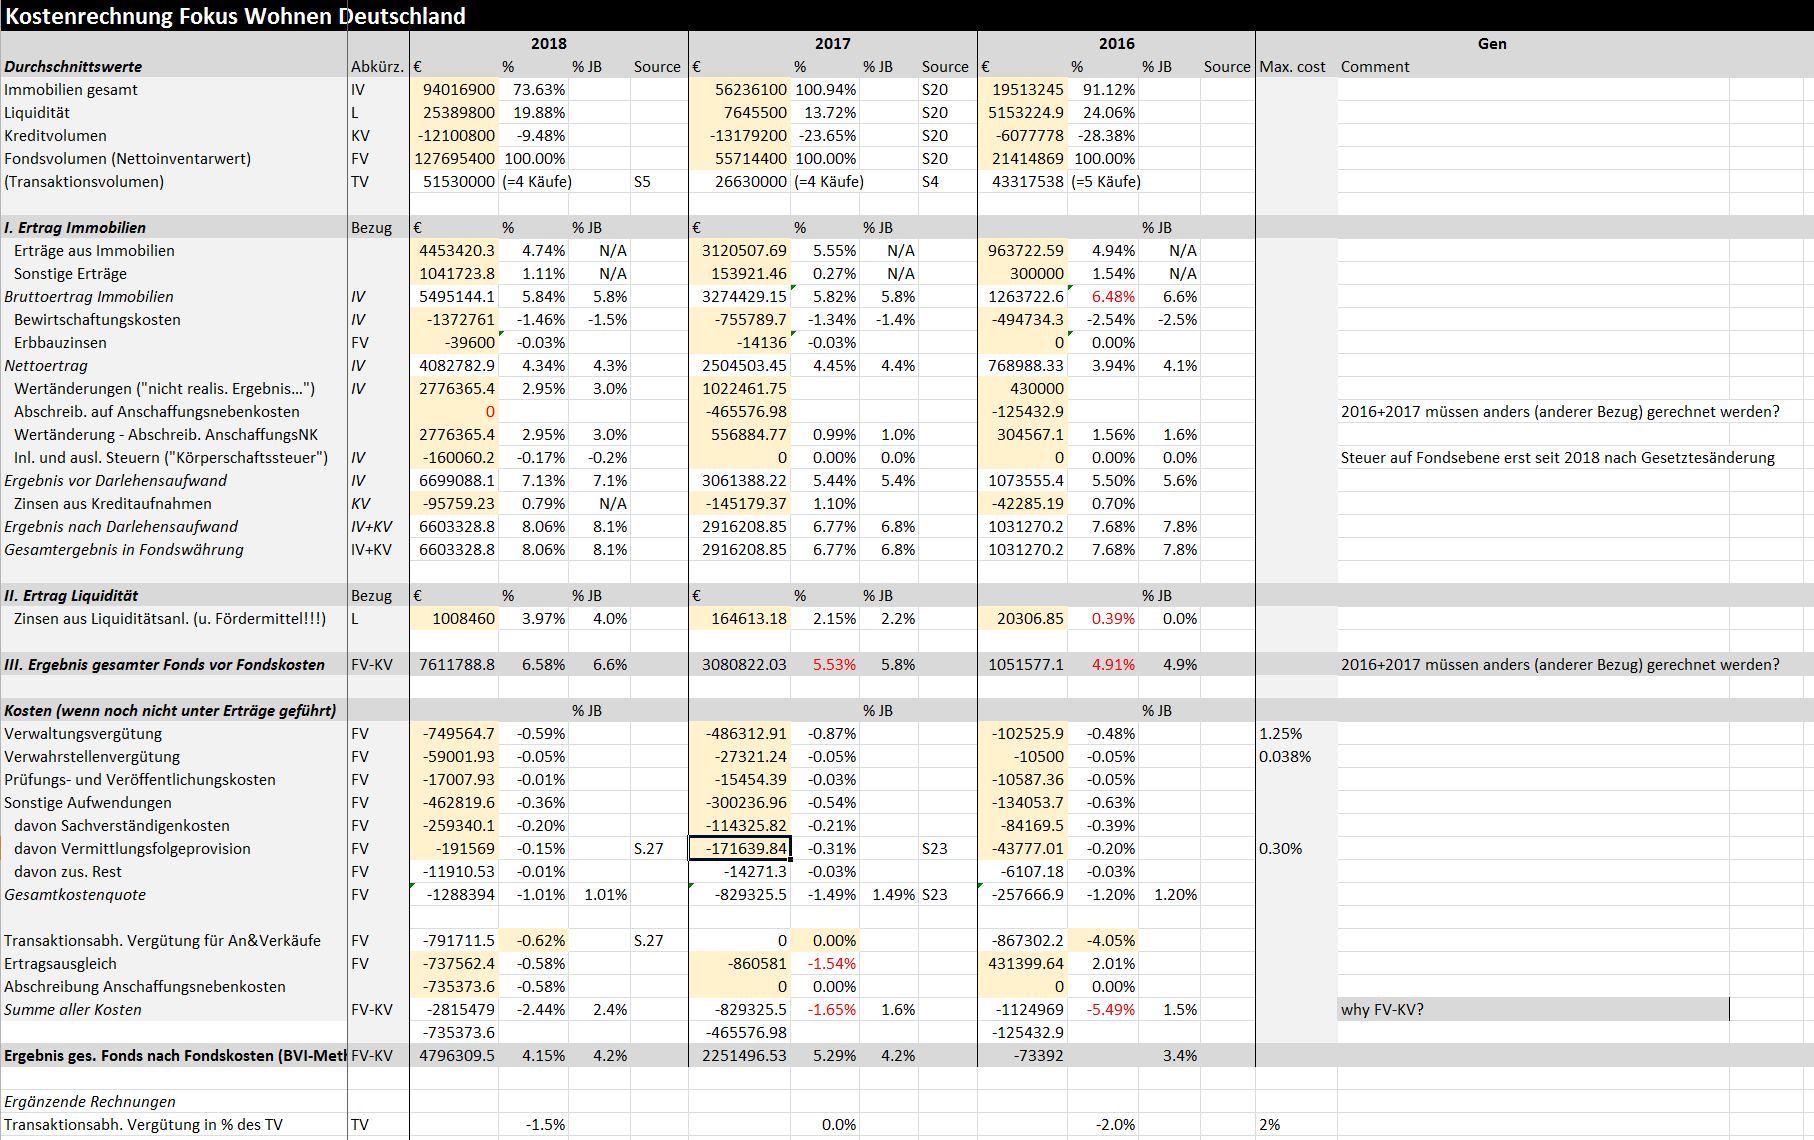This screenshot has width=1814, height=1140.
Task: Select the cell with value -95759.23
Action: (x=455, y=504)
